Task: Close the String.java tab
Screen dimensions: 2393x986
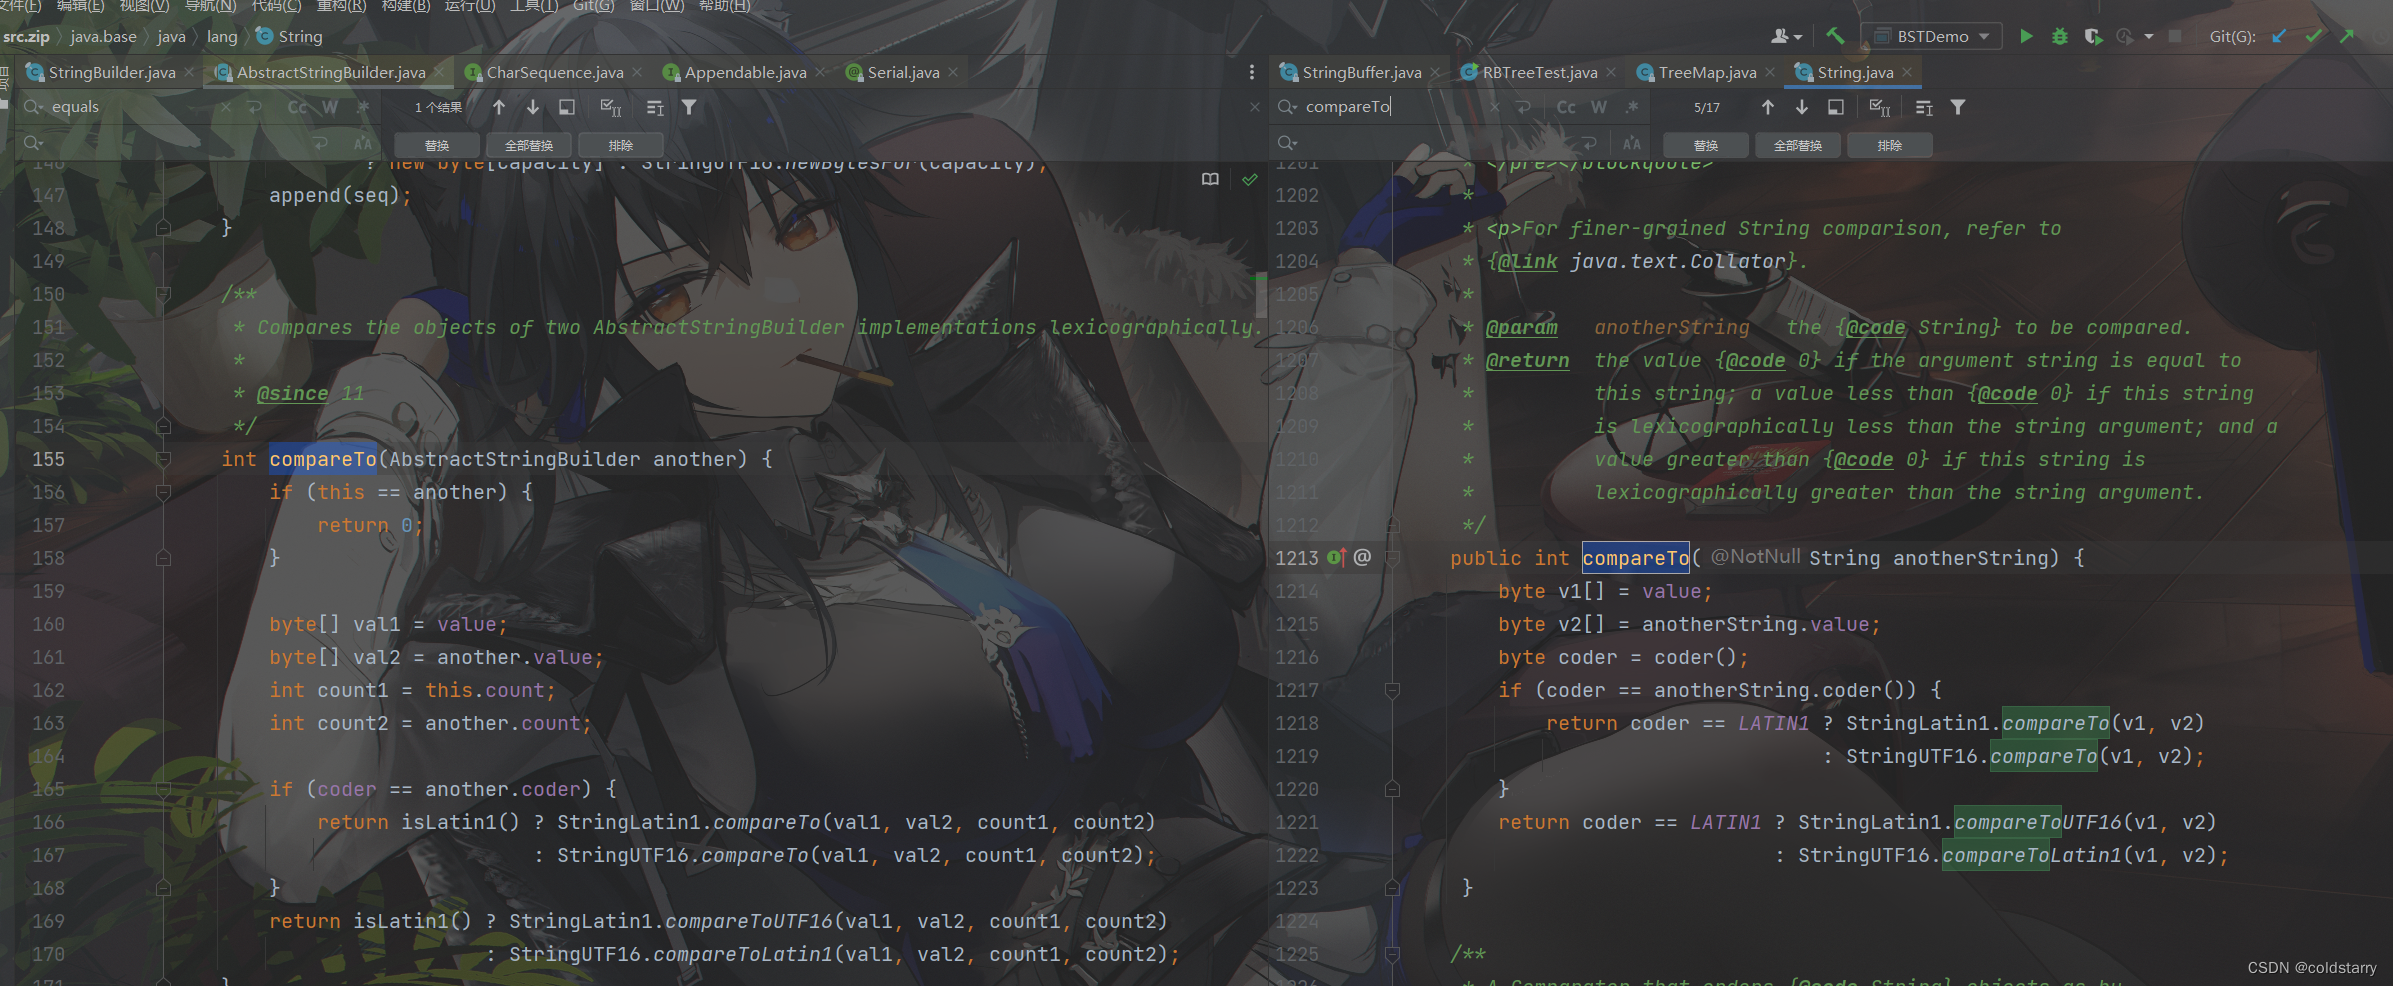Action: click(1907, 72)
